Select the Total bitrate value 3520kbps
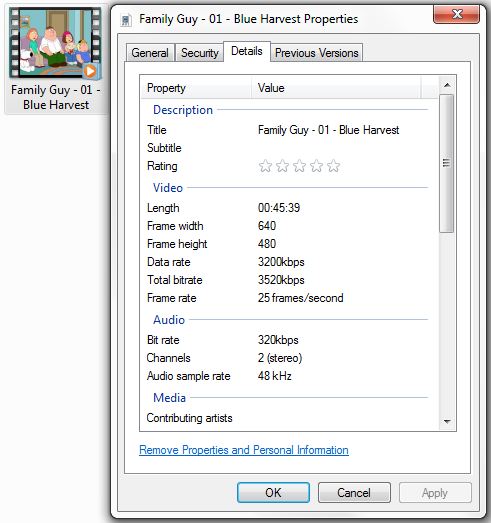This screenshot has width=491, height=523. tap(281, 280)
